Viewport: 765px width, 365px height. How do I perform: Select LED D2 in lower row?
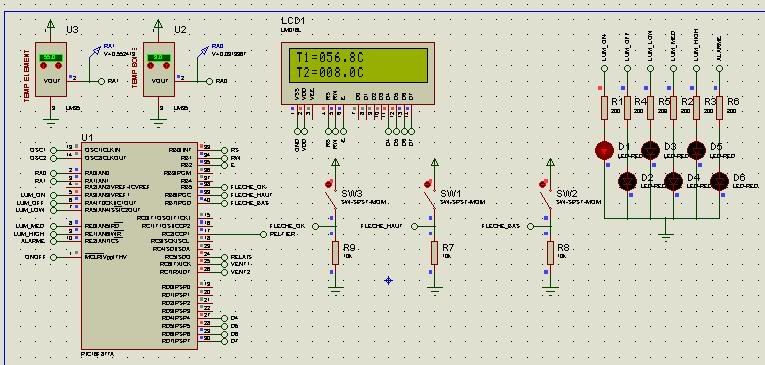click(x=627, y=182)
